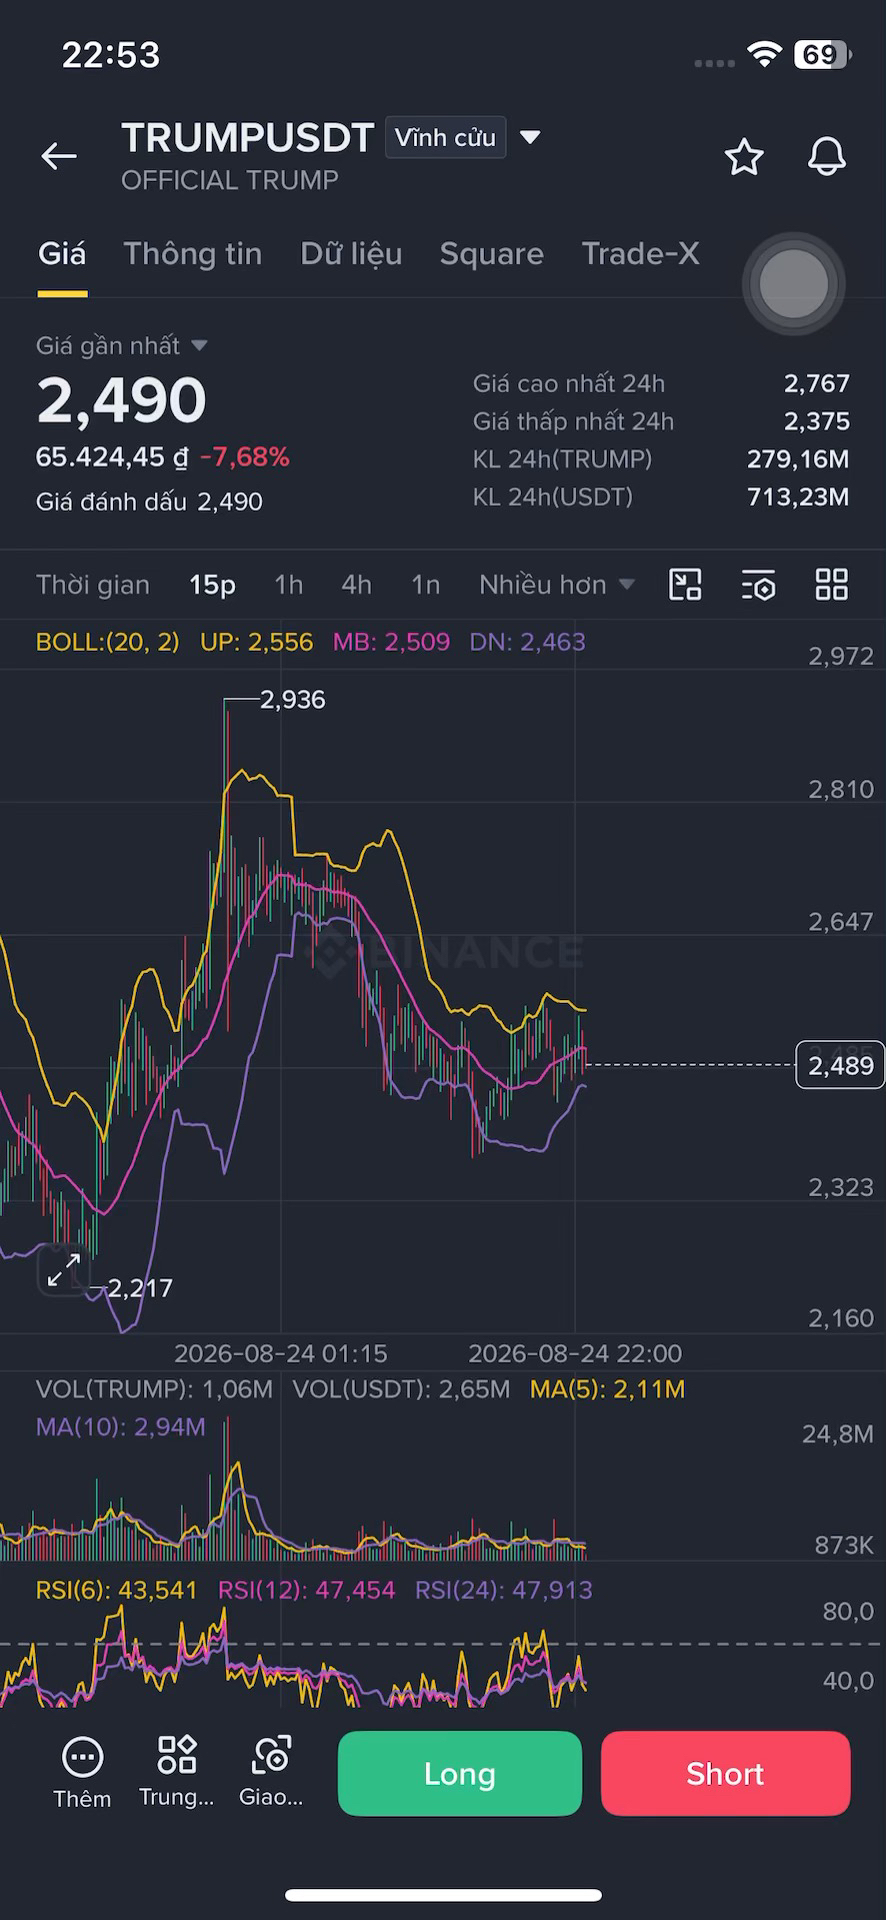This screenshot has height=1920, width=886.
Task: Open the four-square grid layout icon
Action: pos(832,584)
